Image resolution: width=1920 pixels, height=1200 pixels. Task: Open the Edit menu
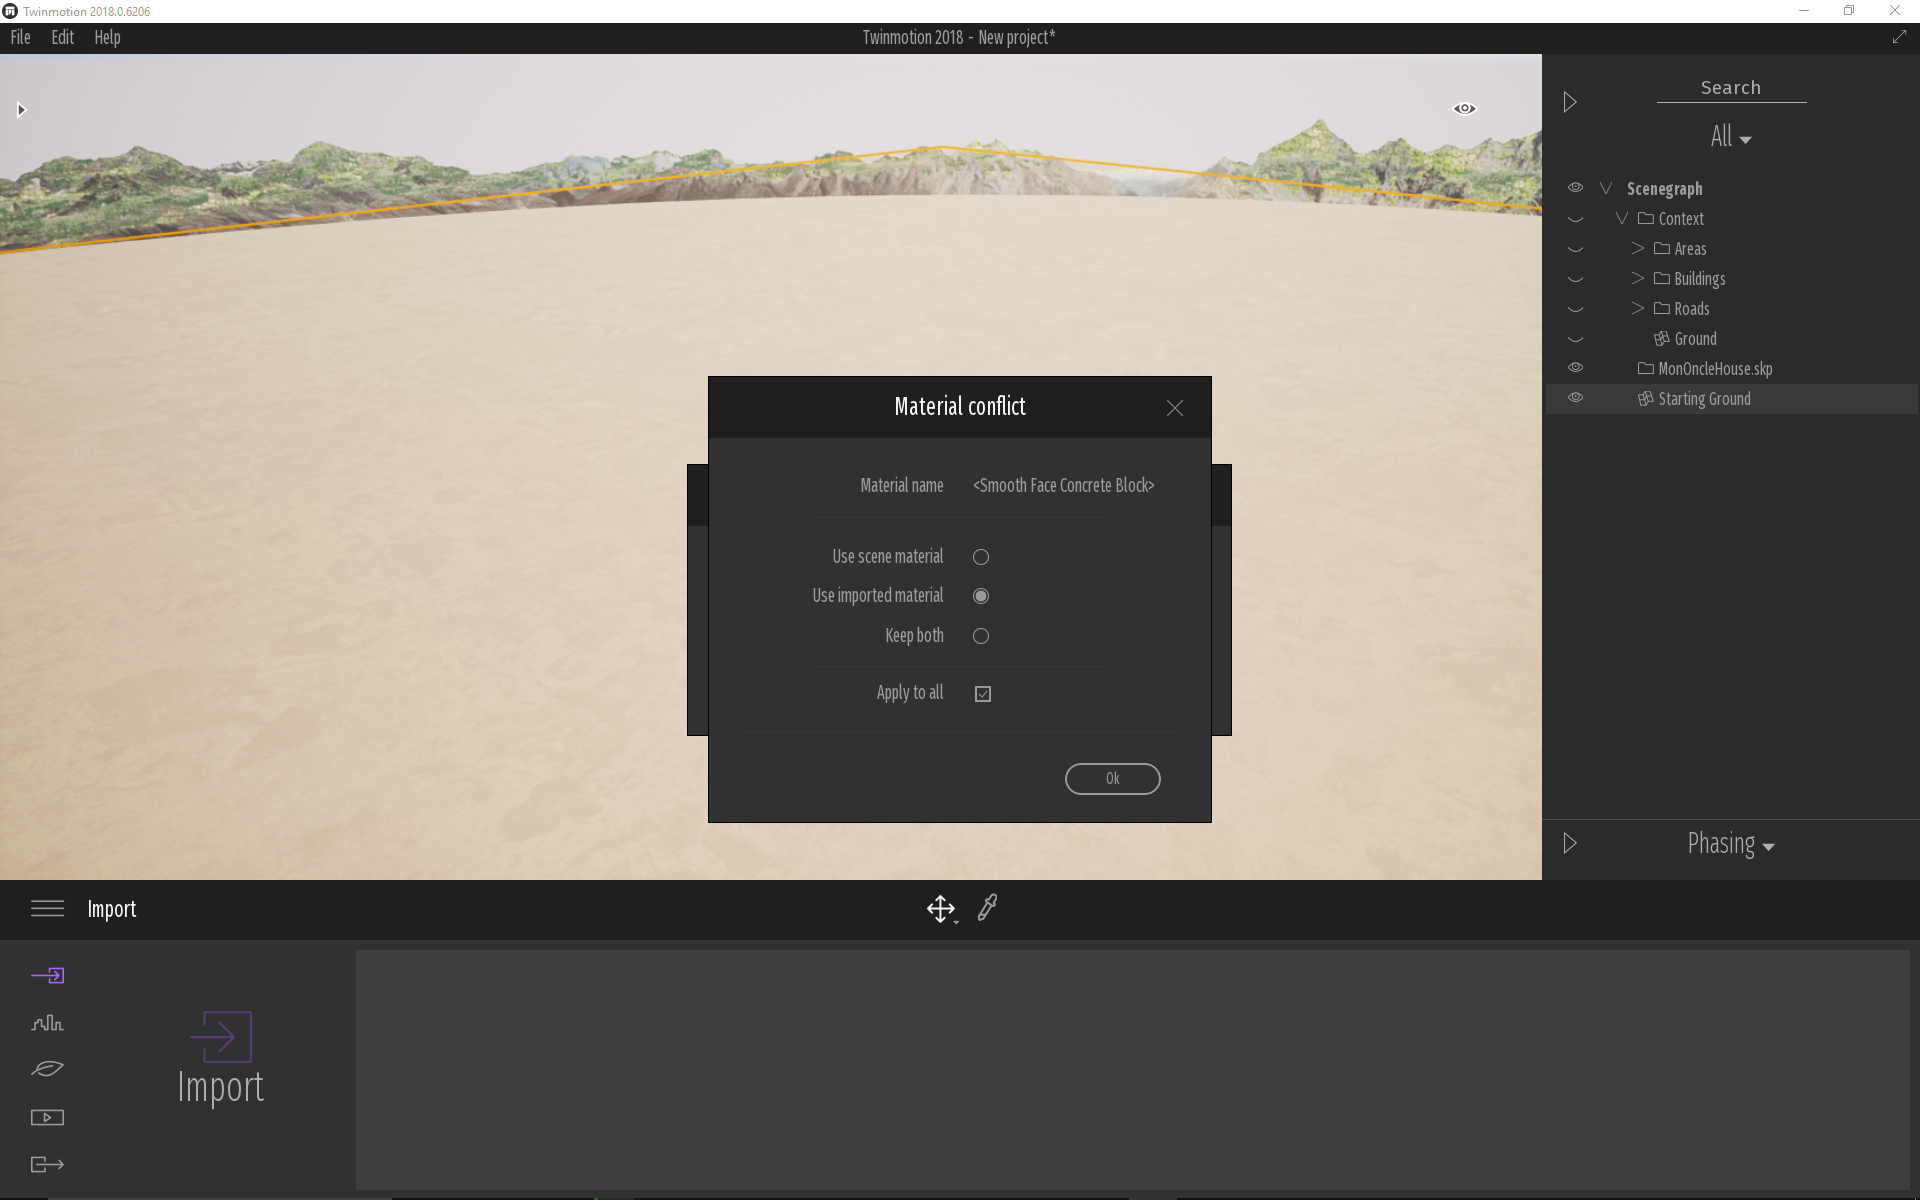[x=62, y=37]
